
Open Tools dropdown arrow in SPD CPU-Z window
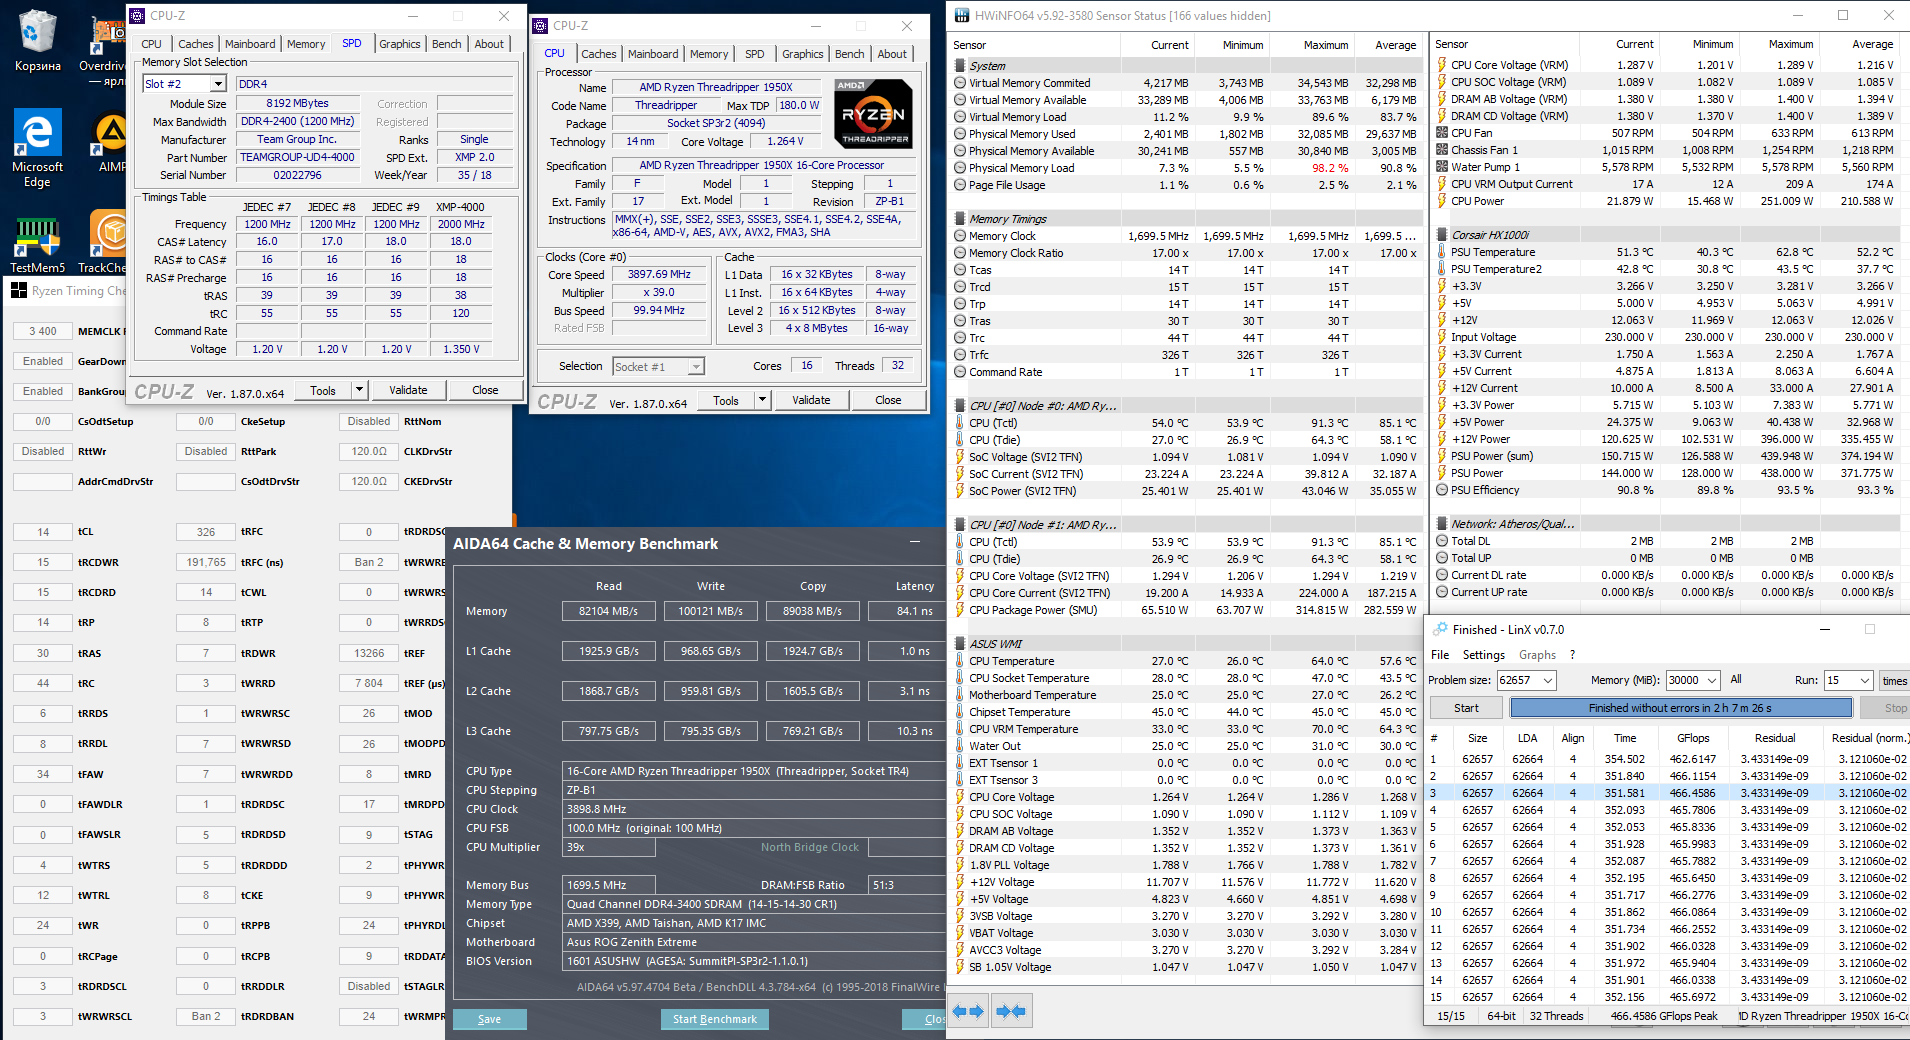click(359, 389)
